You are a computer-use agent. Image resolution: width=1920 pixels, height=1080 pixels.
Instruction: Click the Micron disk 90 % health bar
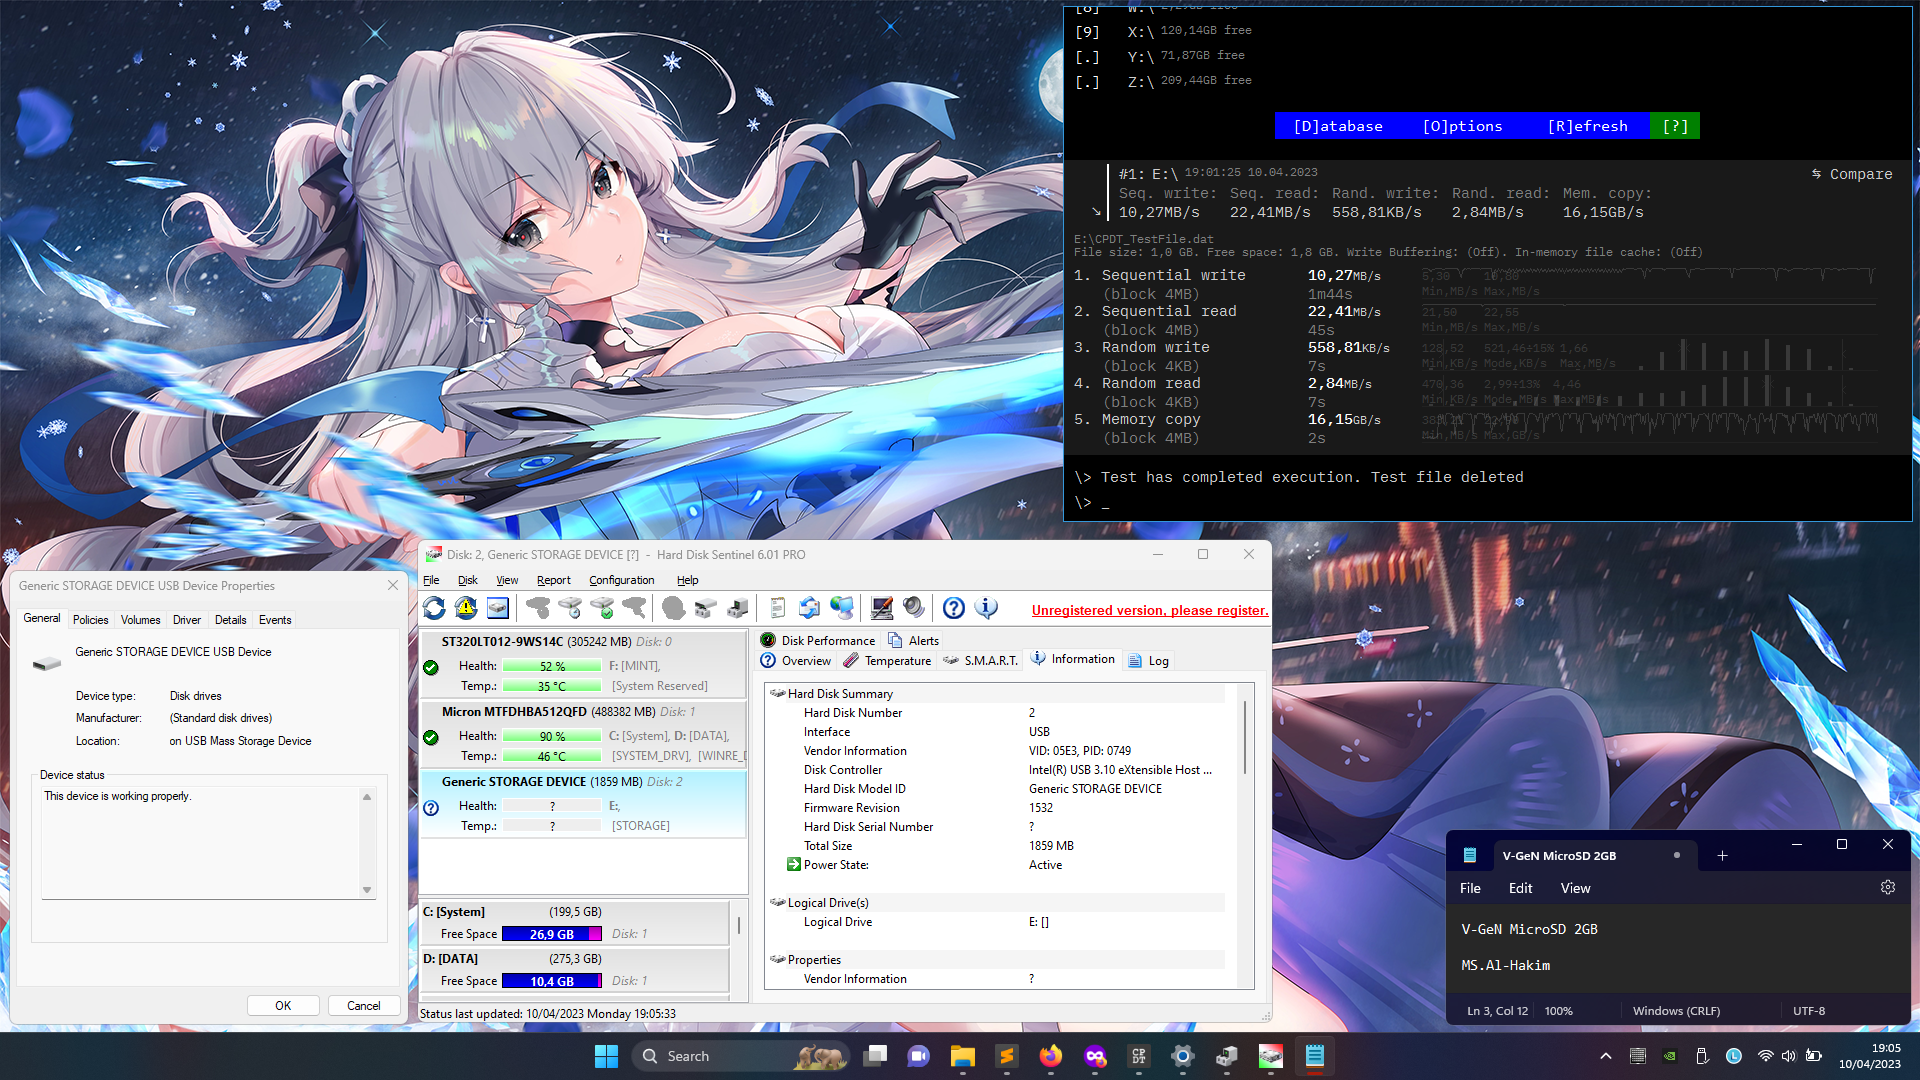(552, 736)
